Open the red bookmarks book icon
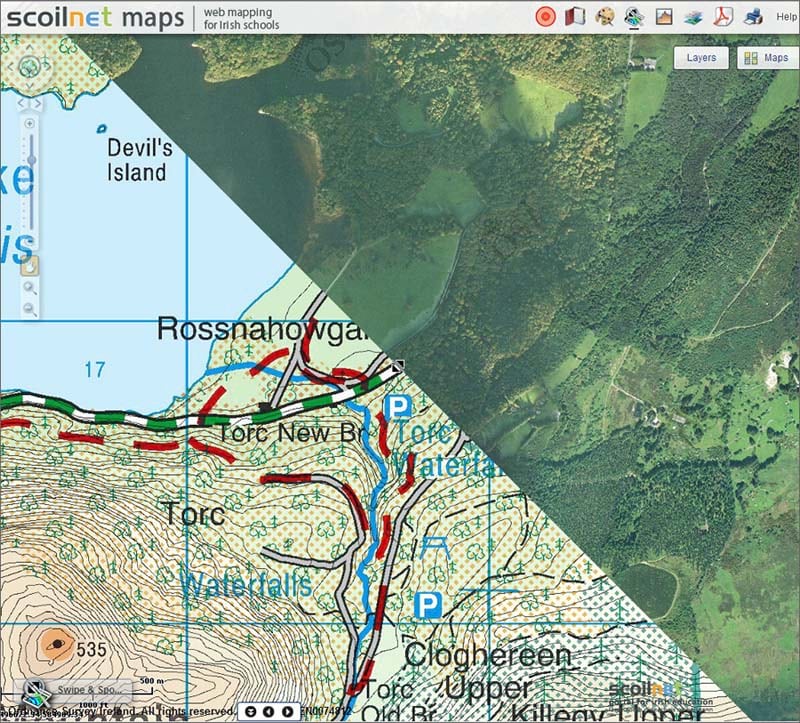Screen dimensions: 800x723 click(x=575, y=16)
